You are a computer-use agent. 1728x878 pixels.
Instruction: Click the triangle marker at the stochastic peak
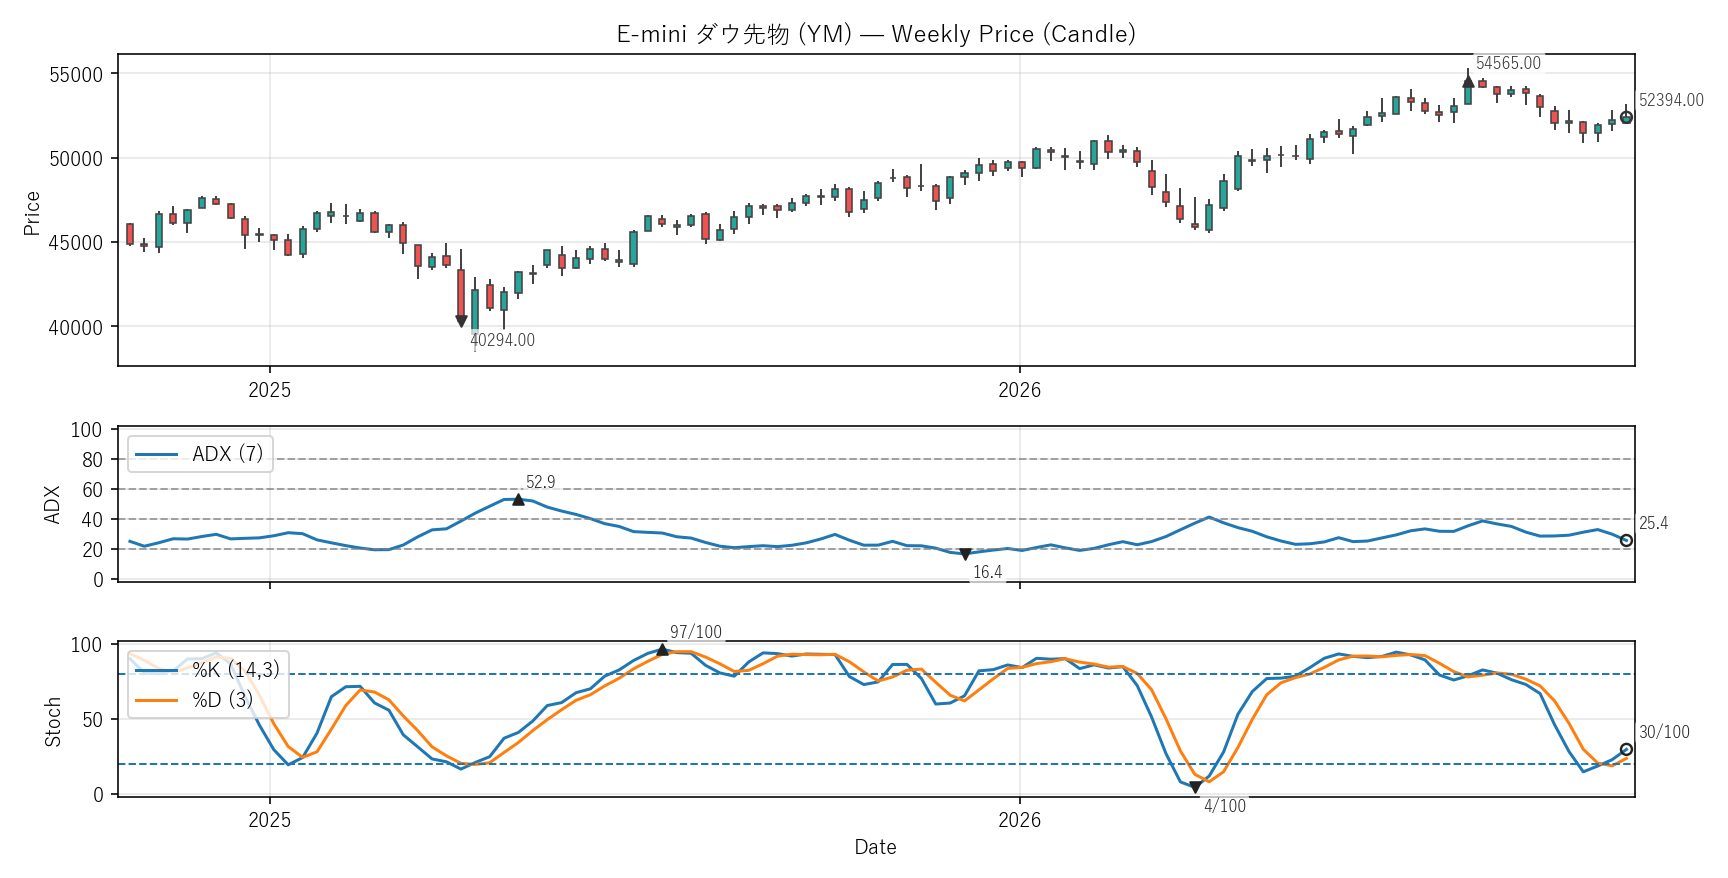pos(662,650)
